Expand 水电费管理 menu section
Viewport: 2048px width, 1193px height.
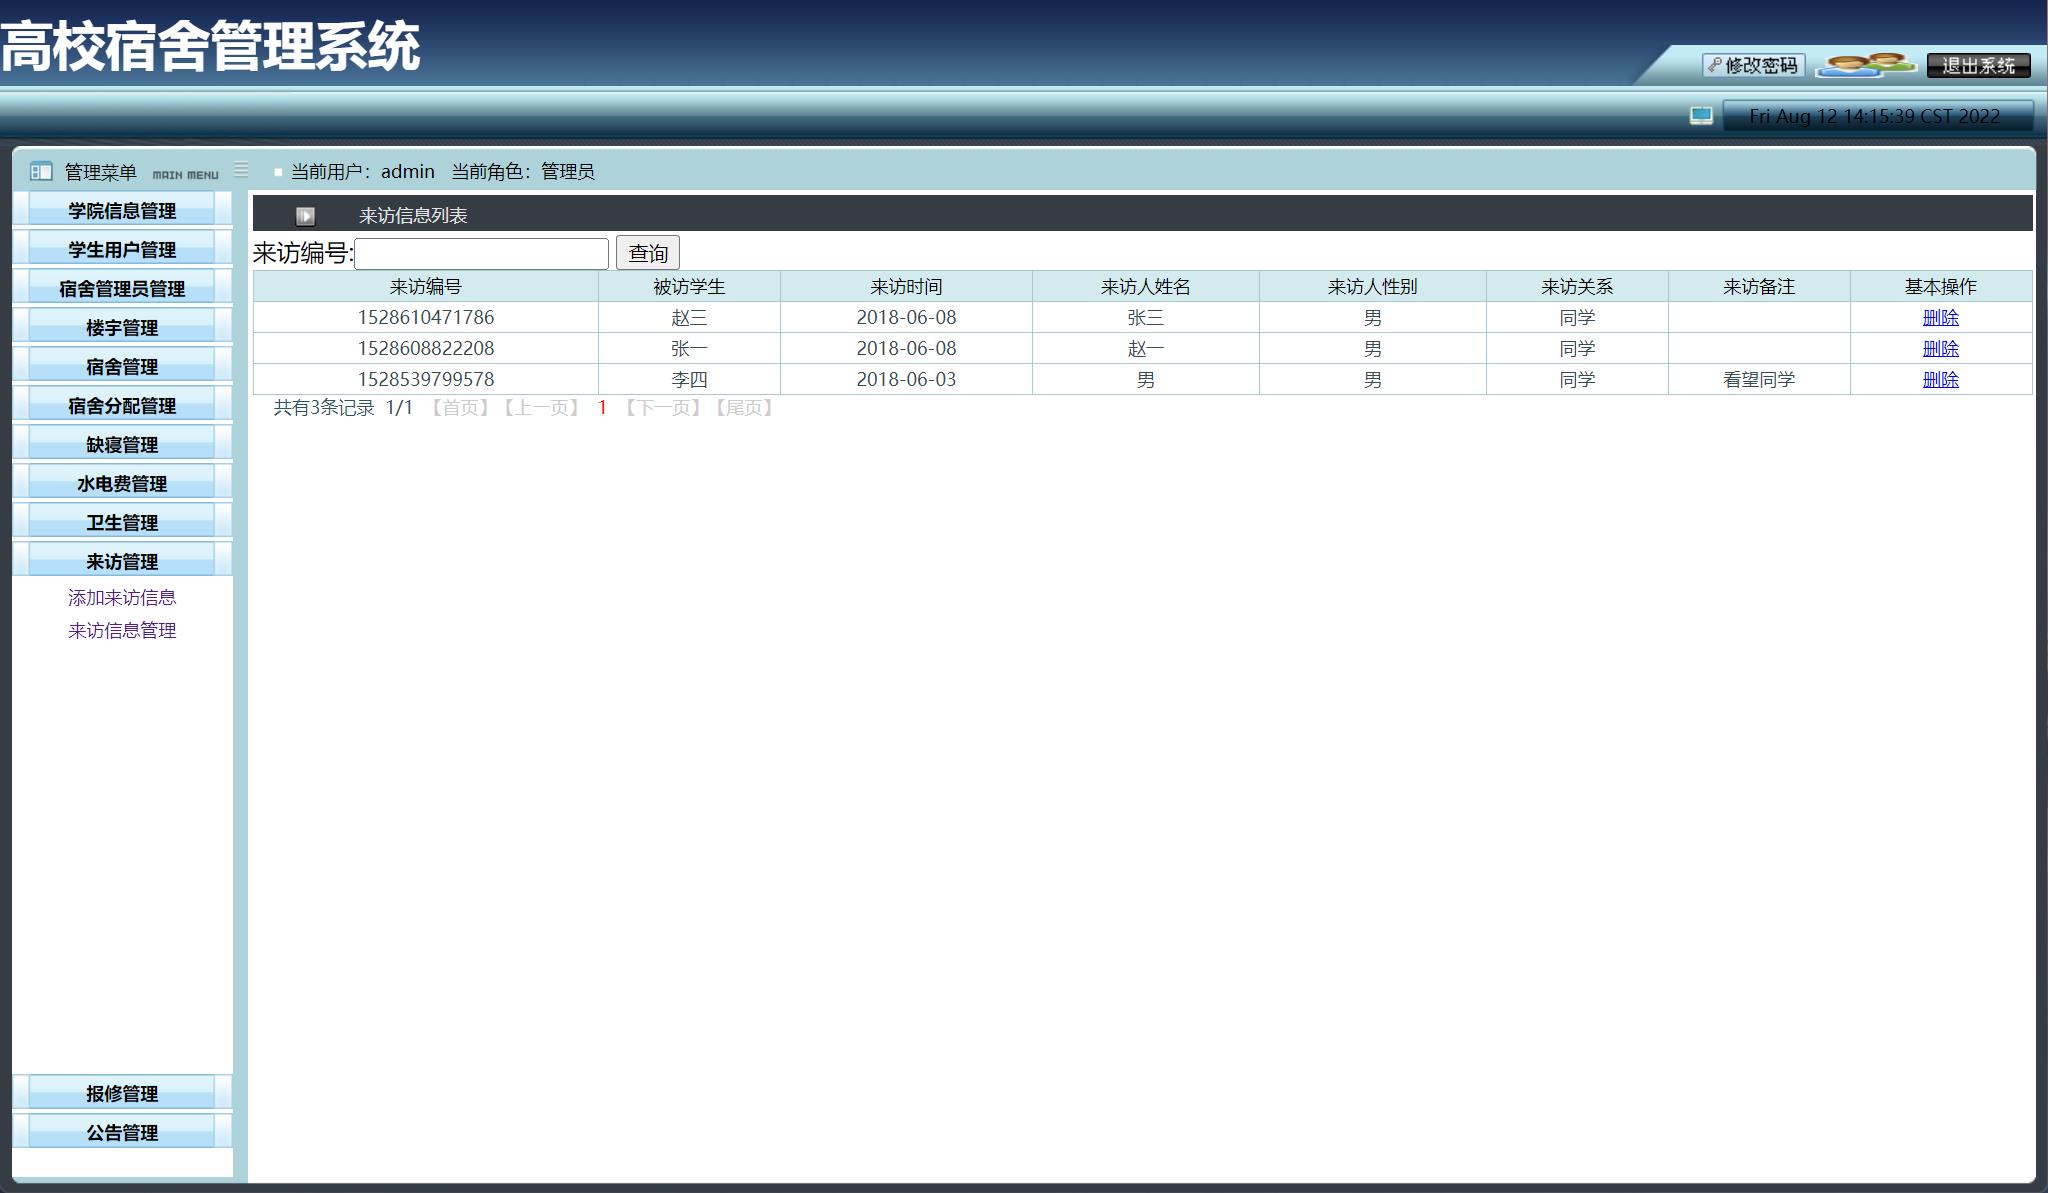(122, 483)
